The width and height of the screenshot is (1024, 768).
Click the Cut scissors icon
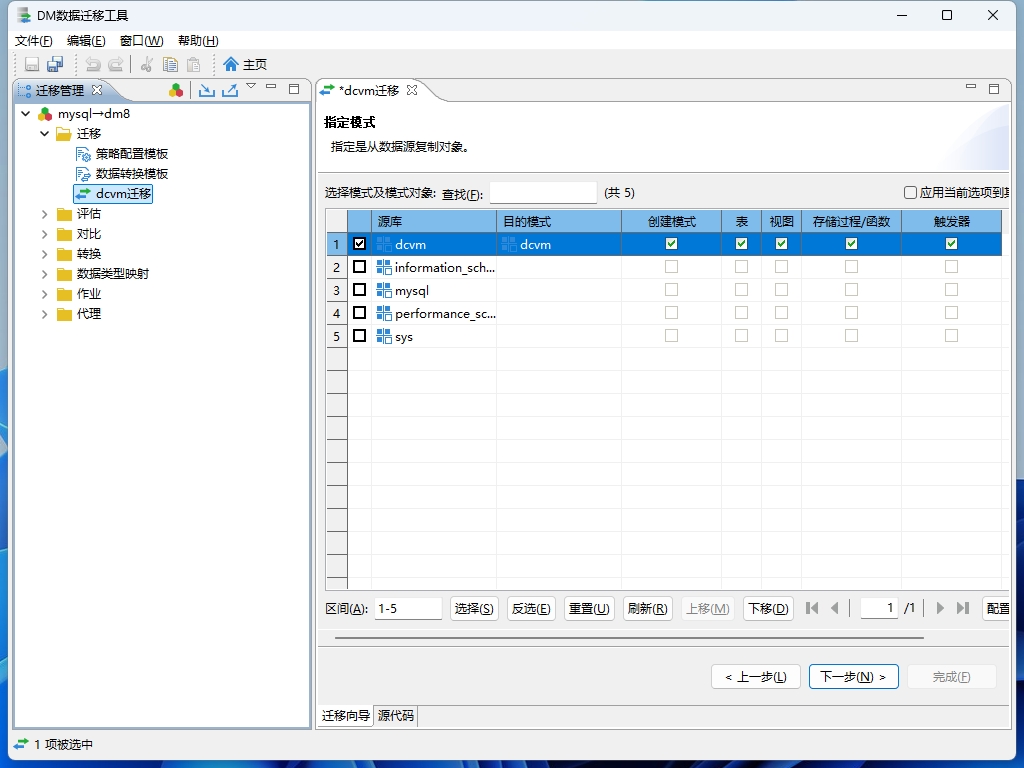pos(147,64)
